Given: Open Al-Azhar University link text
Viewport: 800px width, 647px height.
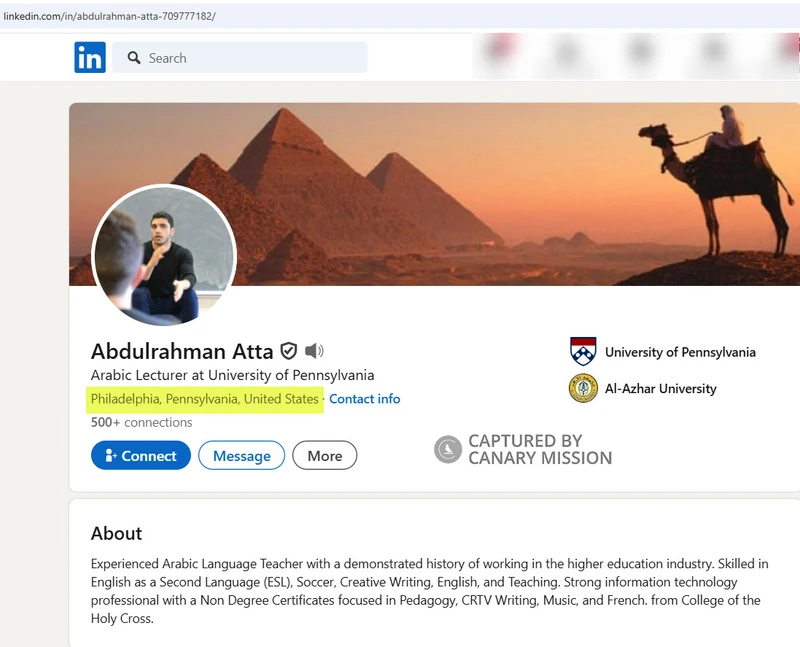Looking at the screenshot, I should tap(661, 389).
